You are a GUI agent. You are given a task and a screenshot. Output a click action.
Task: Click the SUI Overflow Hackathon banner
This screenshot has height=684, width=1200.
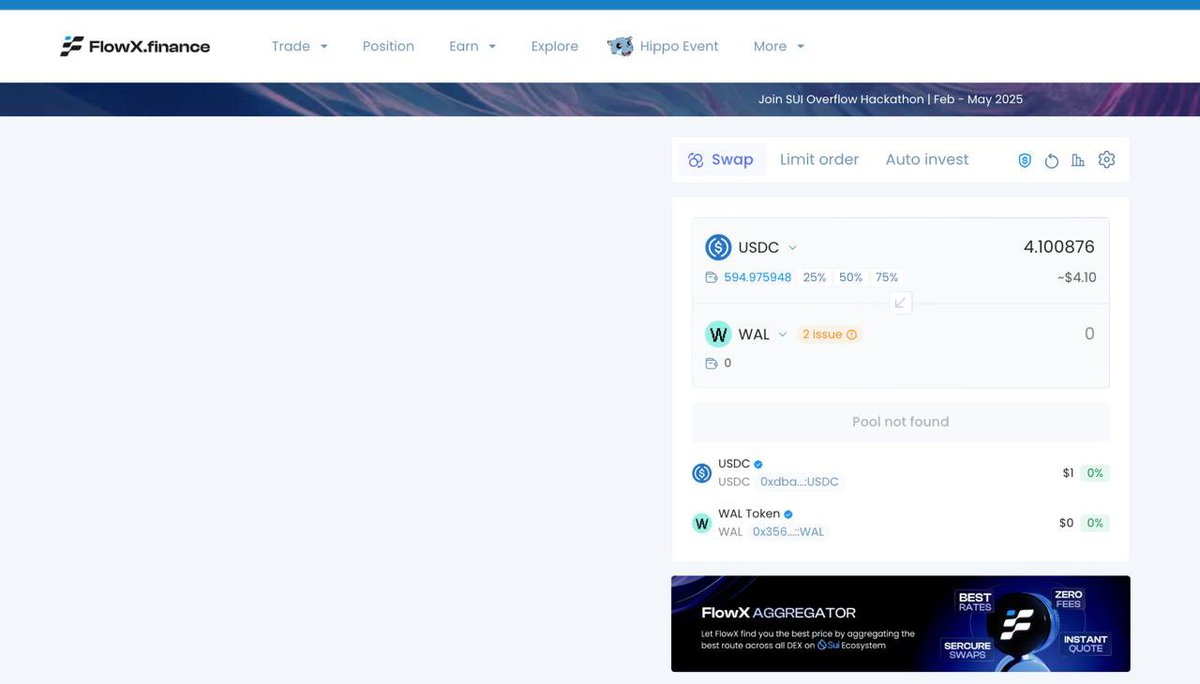600,99
